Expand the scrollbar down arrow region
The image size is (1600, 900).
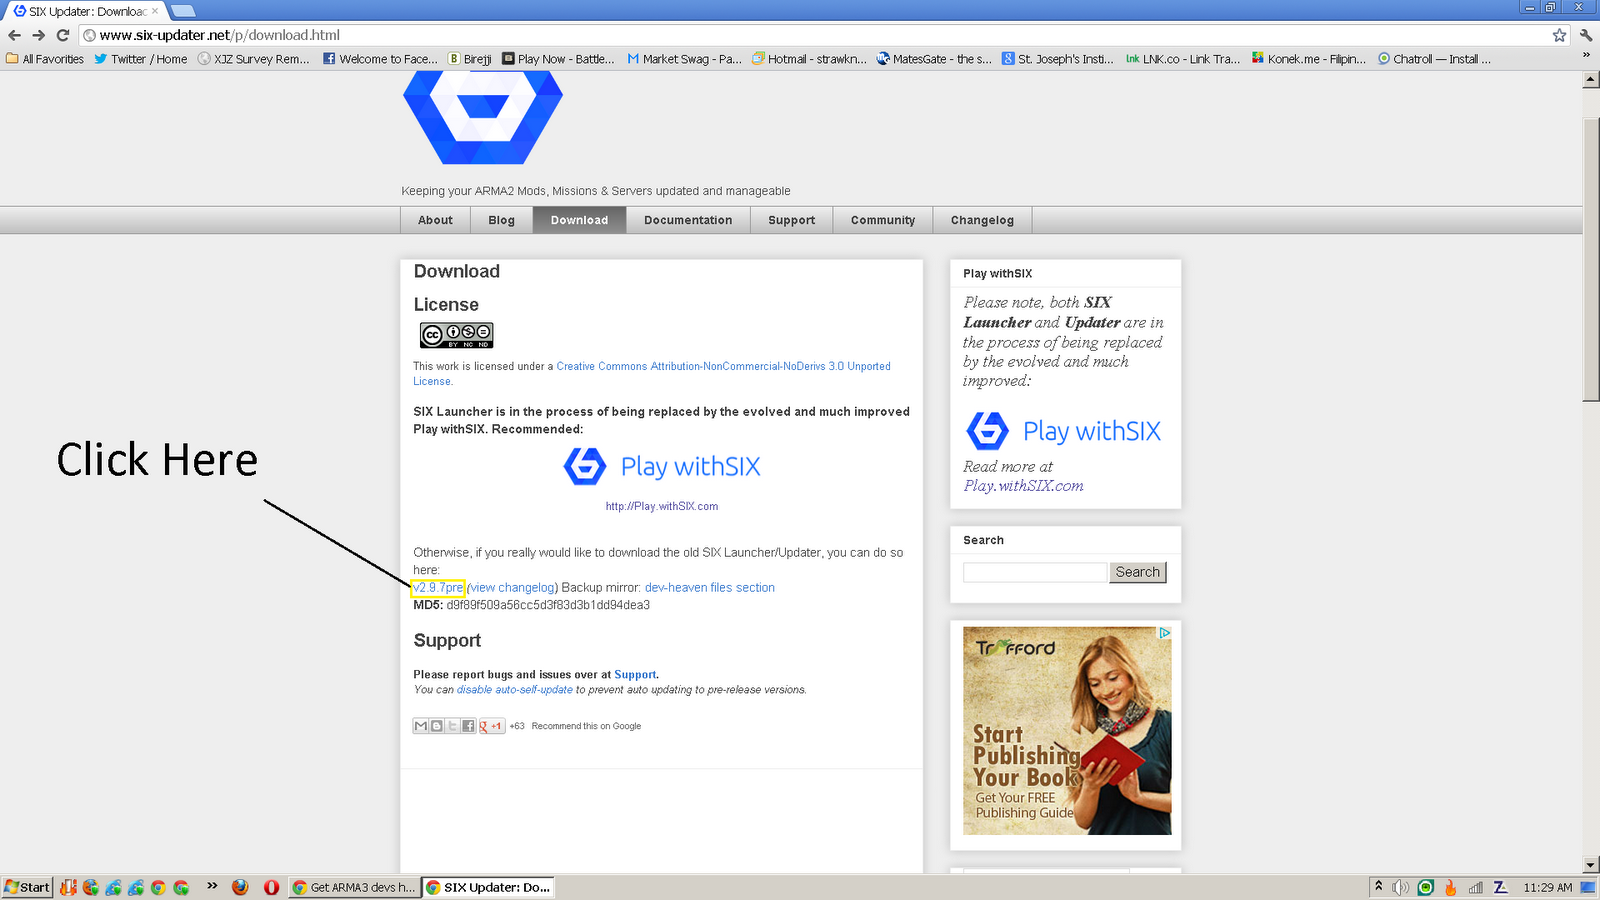pyautogui.click(x=1590, y=864)
